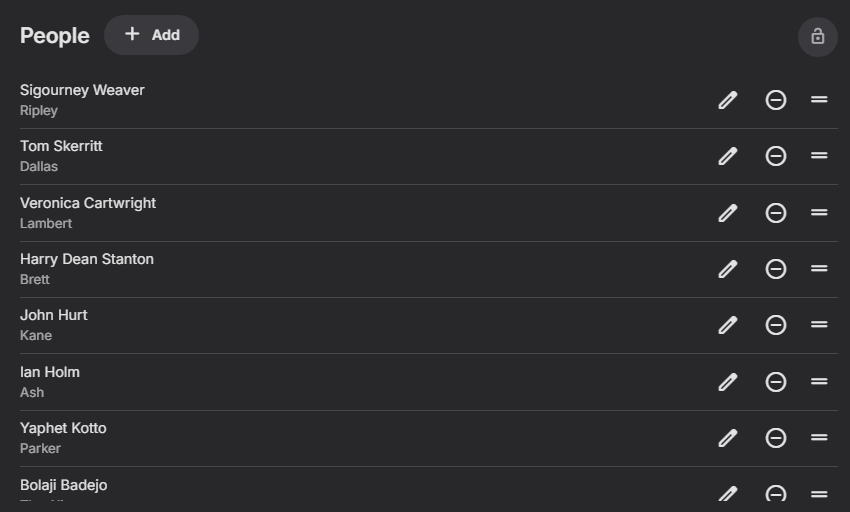Click reorder handle on Ian Holm row
The image size is (850, 512).
pos(819,382)
